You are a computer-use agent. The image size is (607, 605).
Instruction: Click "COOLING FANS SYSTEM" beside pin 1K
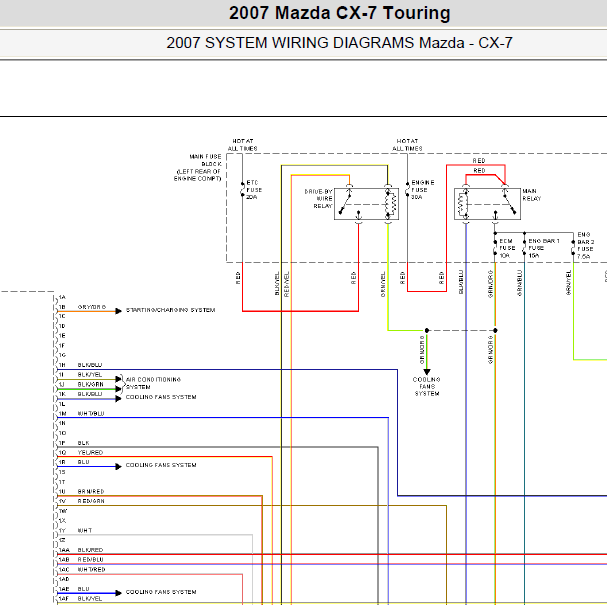161,397
